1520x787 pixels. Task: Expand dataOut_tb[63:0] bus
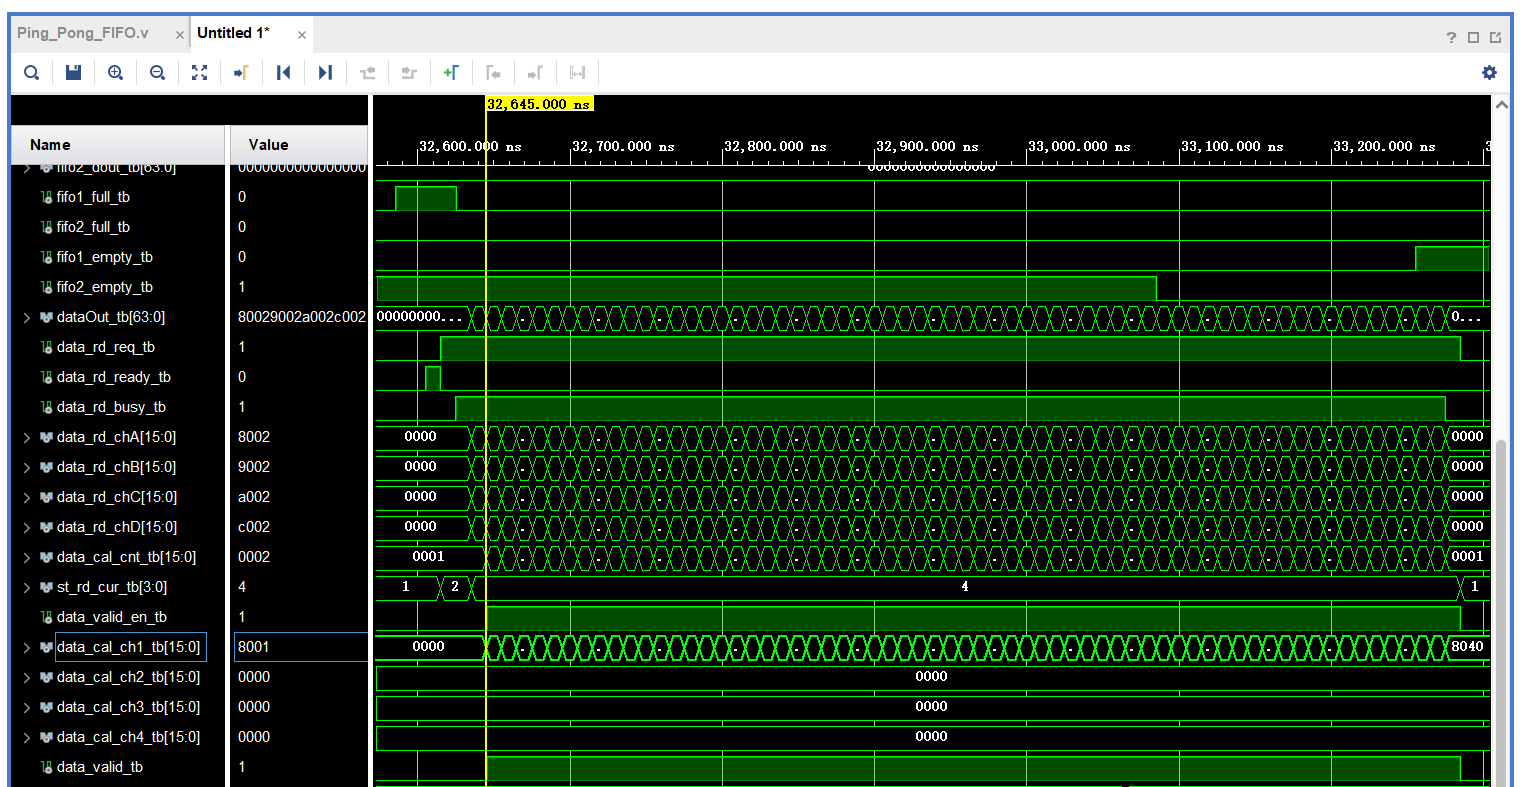click(27, 317)
